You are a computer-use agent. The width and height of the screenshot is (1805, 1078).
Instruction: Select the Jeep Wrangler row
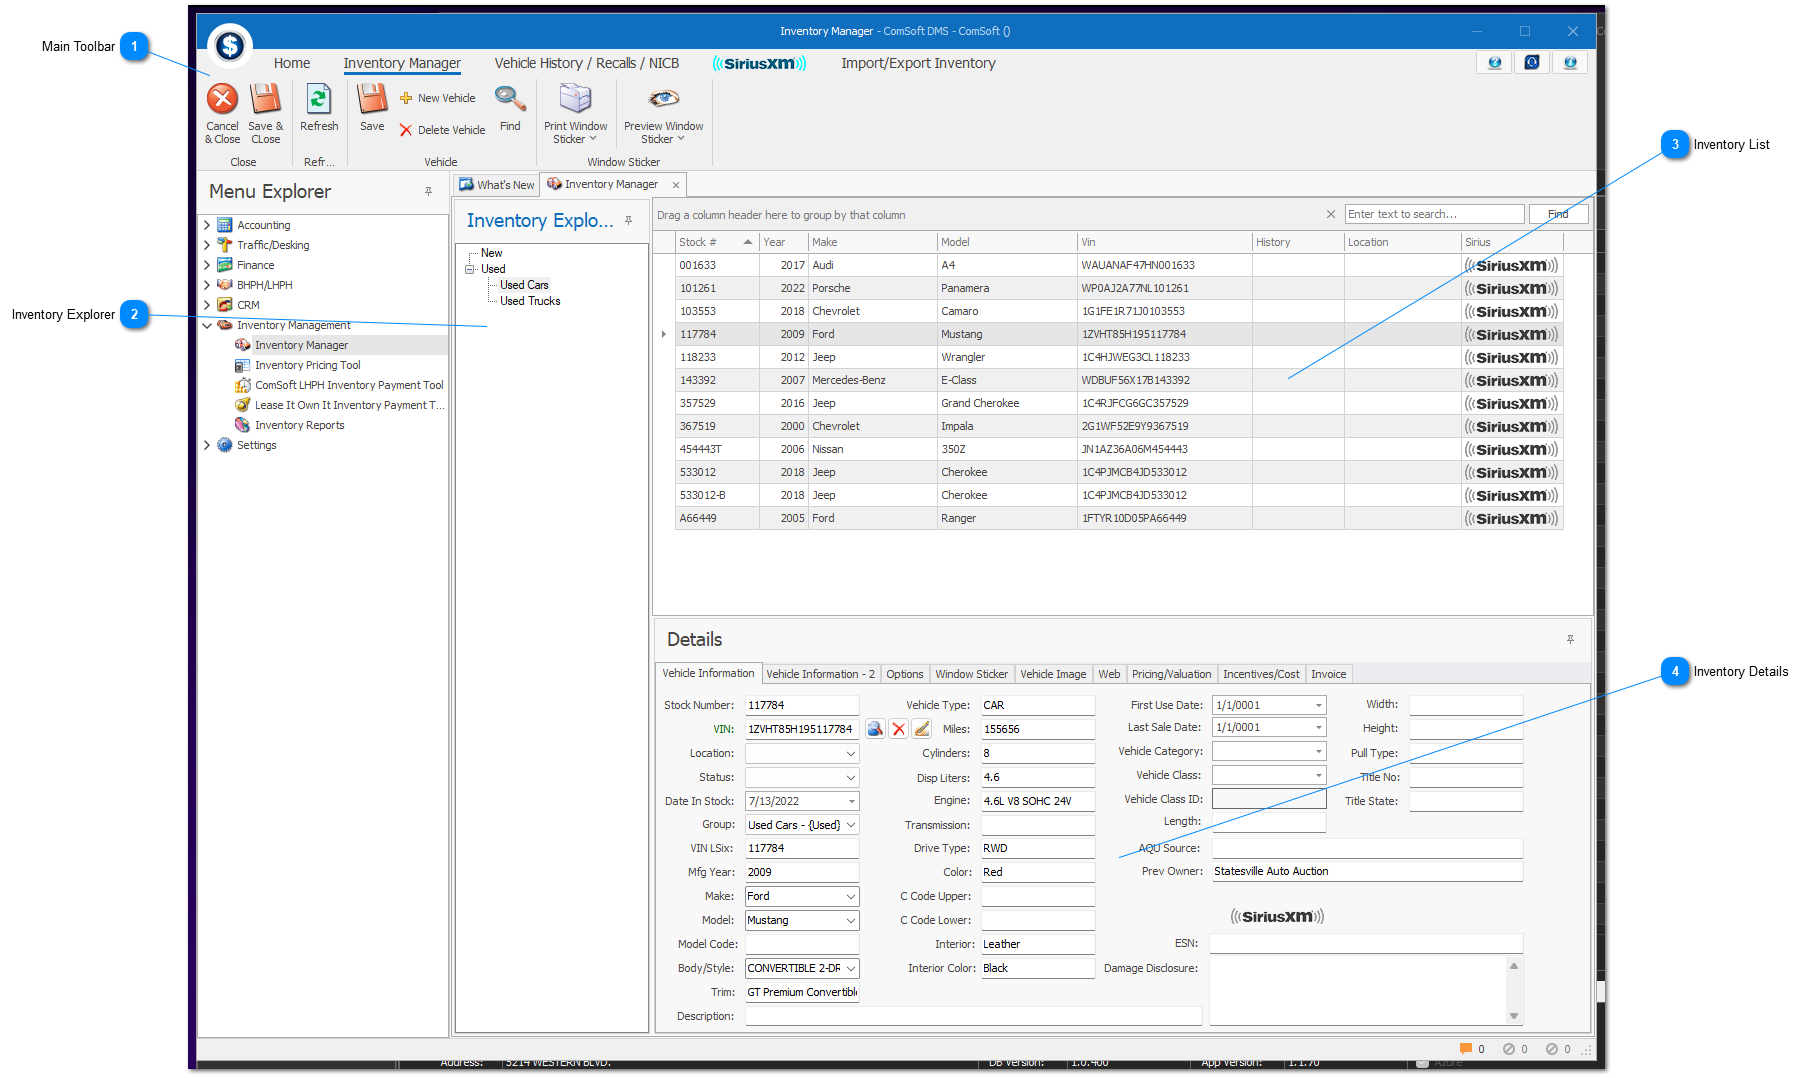tap(1118, 357)
